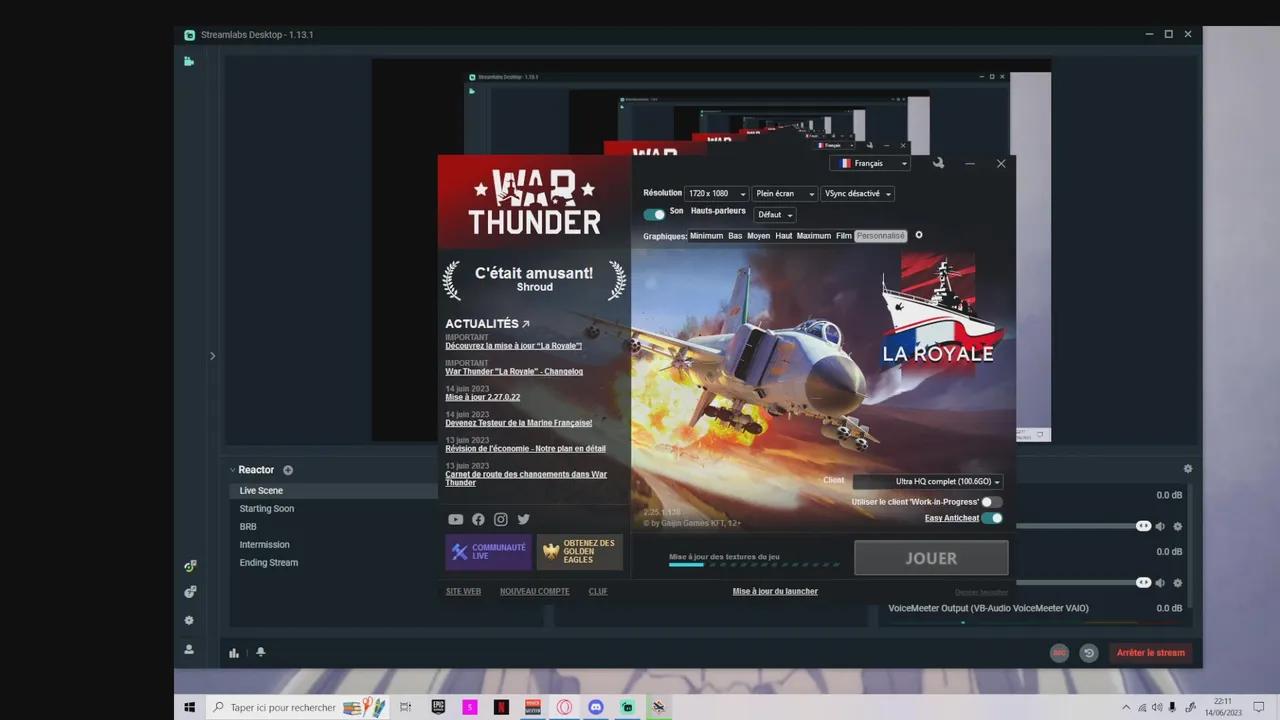This screenshot has width=1280, height=720.
Task: Add a scene with the plus icon next to Reactor
Action: point(288,470)
